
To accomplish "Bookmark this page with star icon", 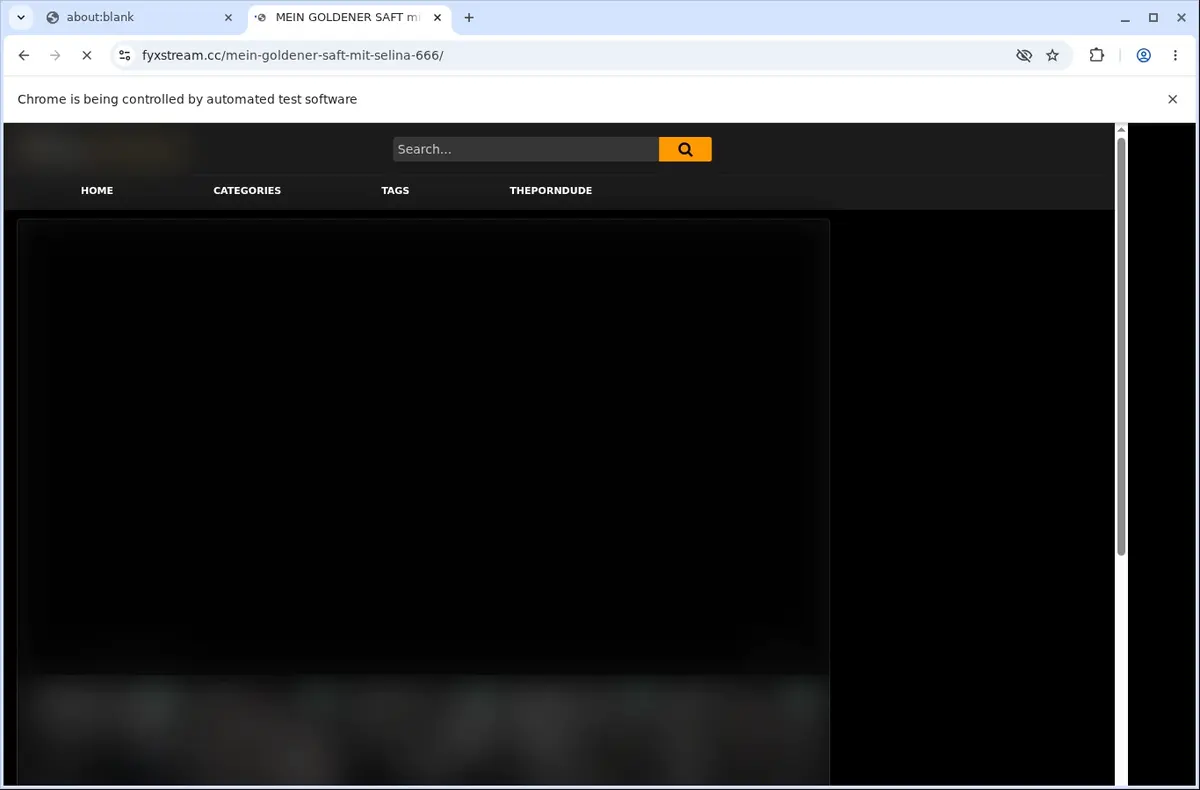I will click(1052, 56).
